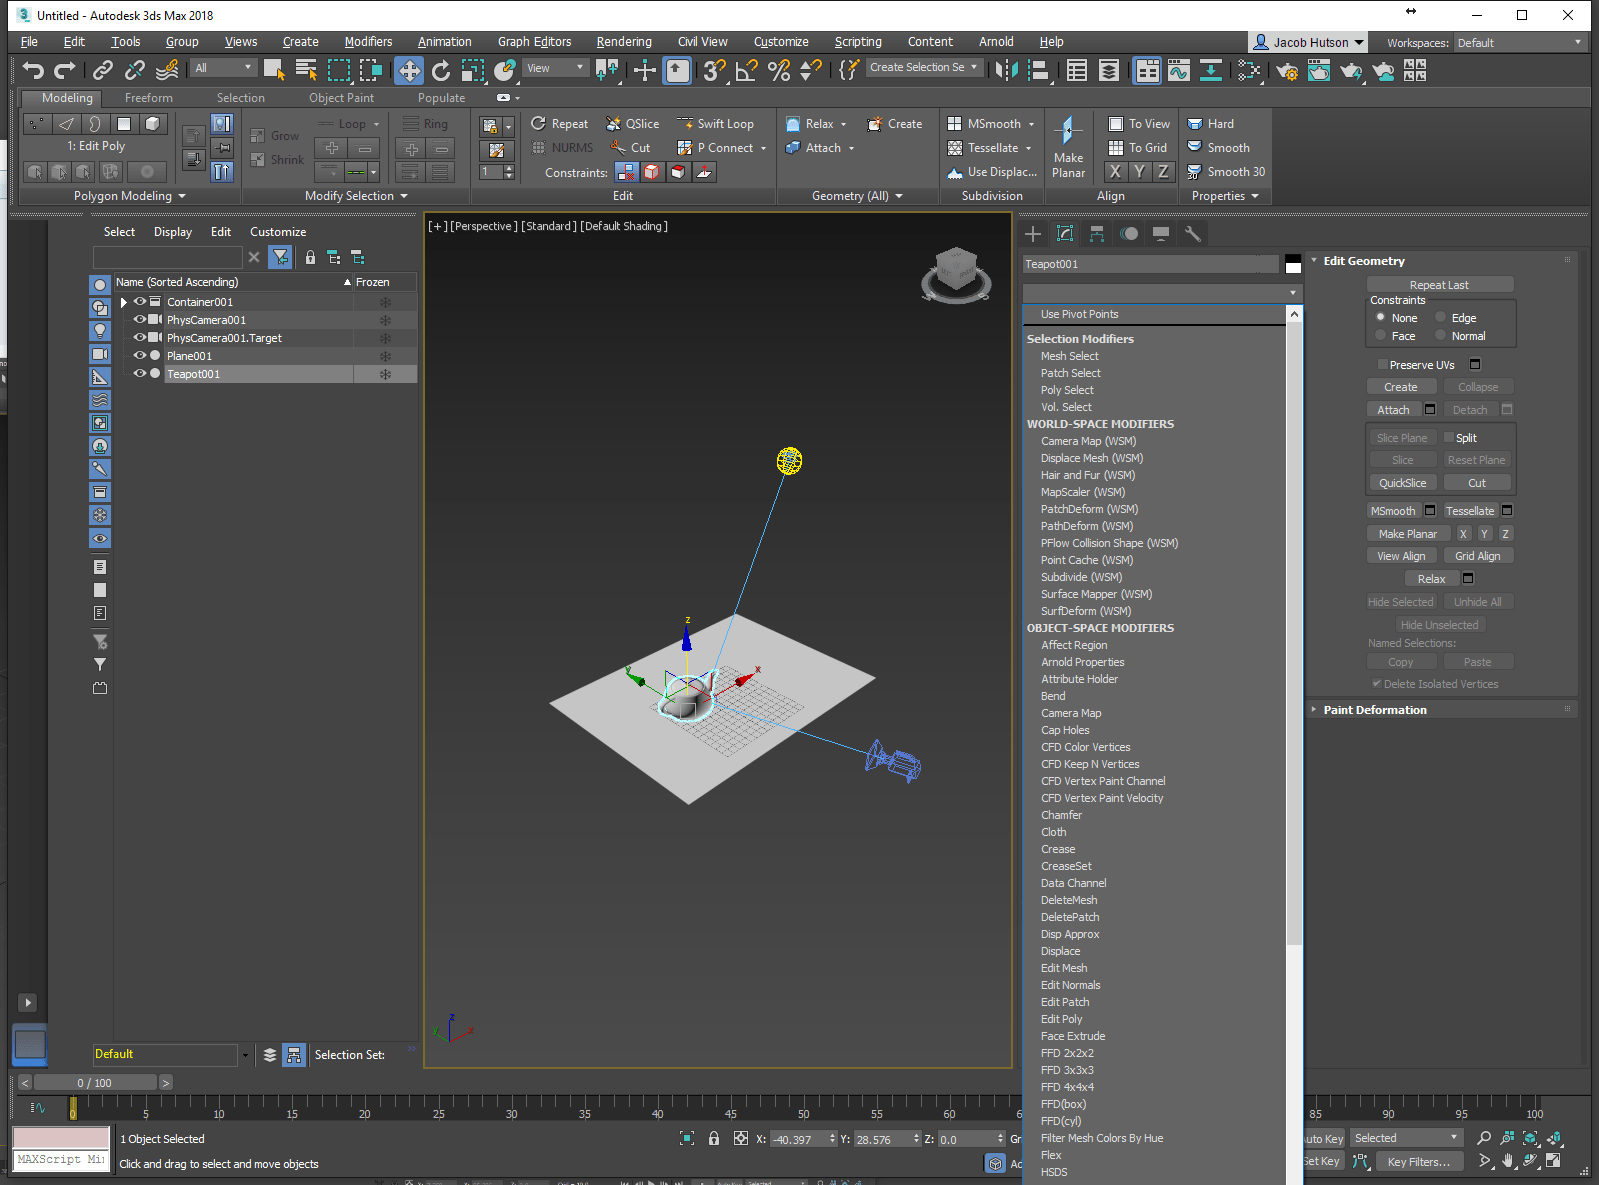The width and height of the screenshot is (1599, 1185).
Task: Select the Normal constraint radio button
Action: click(x=1441, y=336)
